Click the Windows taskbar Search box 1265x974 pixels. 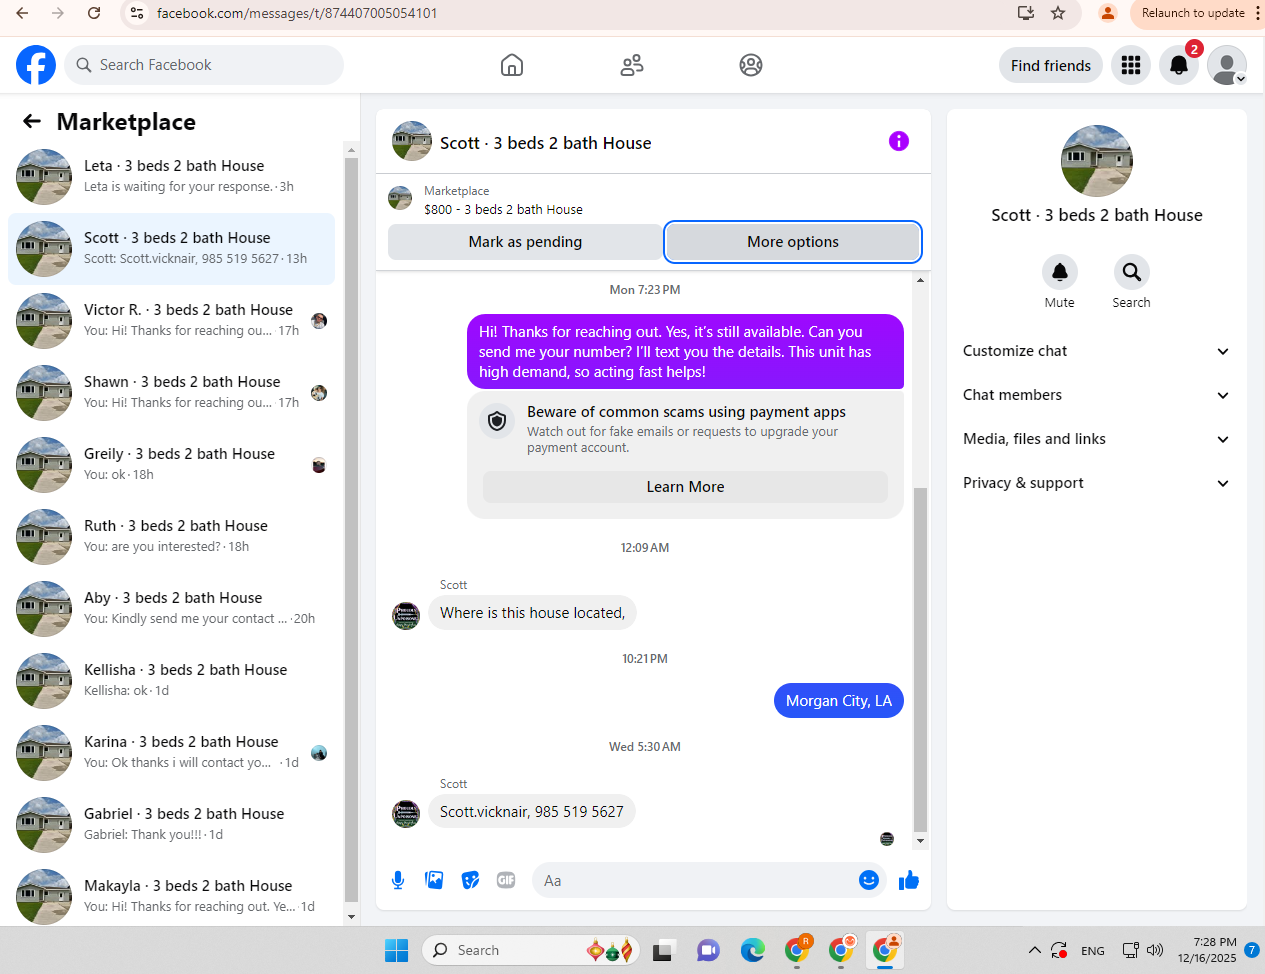[x=530, y=950]
